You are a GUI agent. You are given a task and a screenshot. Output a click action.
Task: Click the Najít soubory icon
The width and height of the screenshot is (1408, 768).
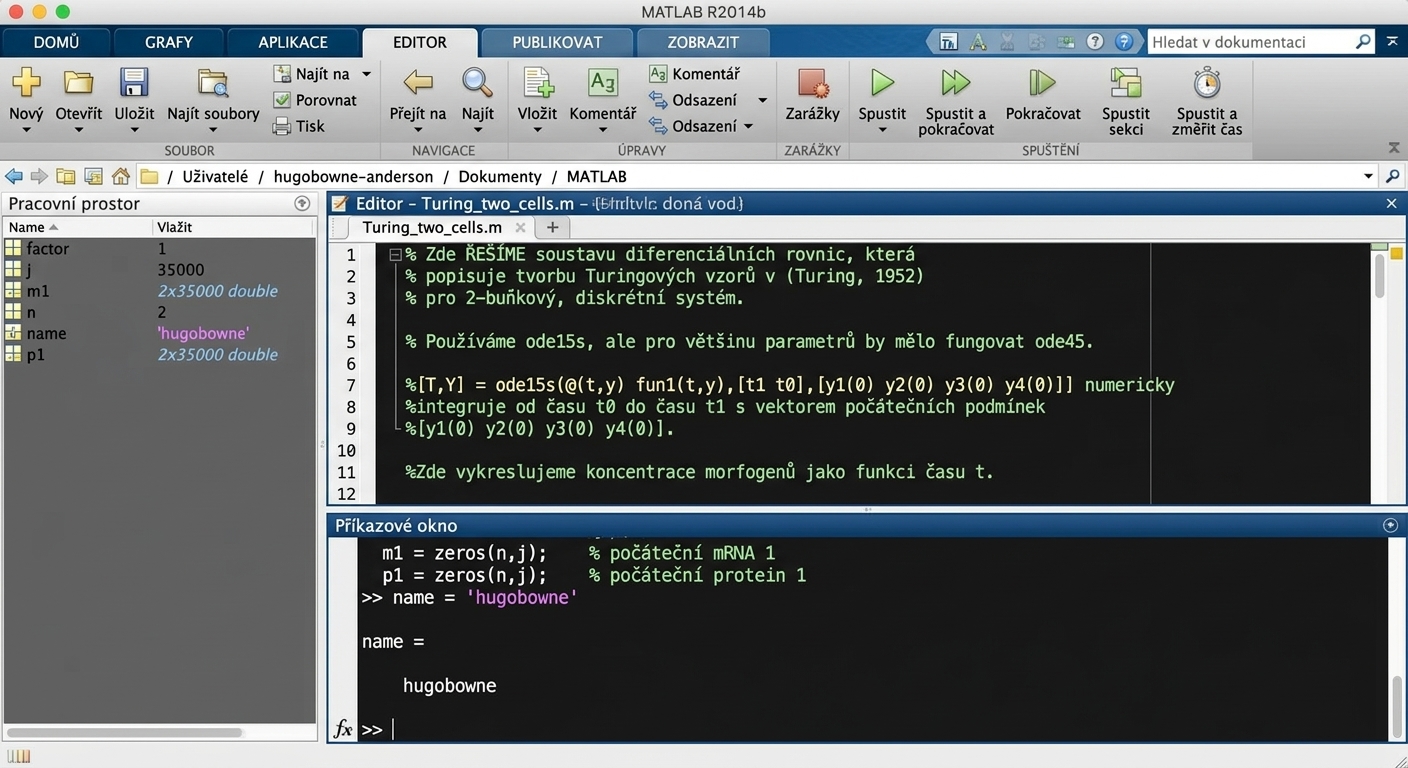[x=213, y=82]
